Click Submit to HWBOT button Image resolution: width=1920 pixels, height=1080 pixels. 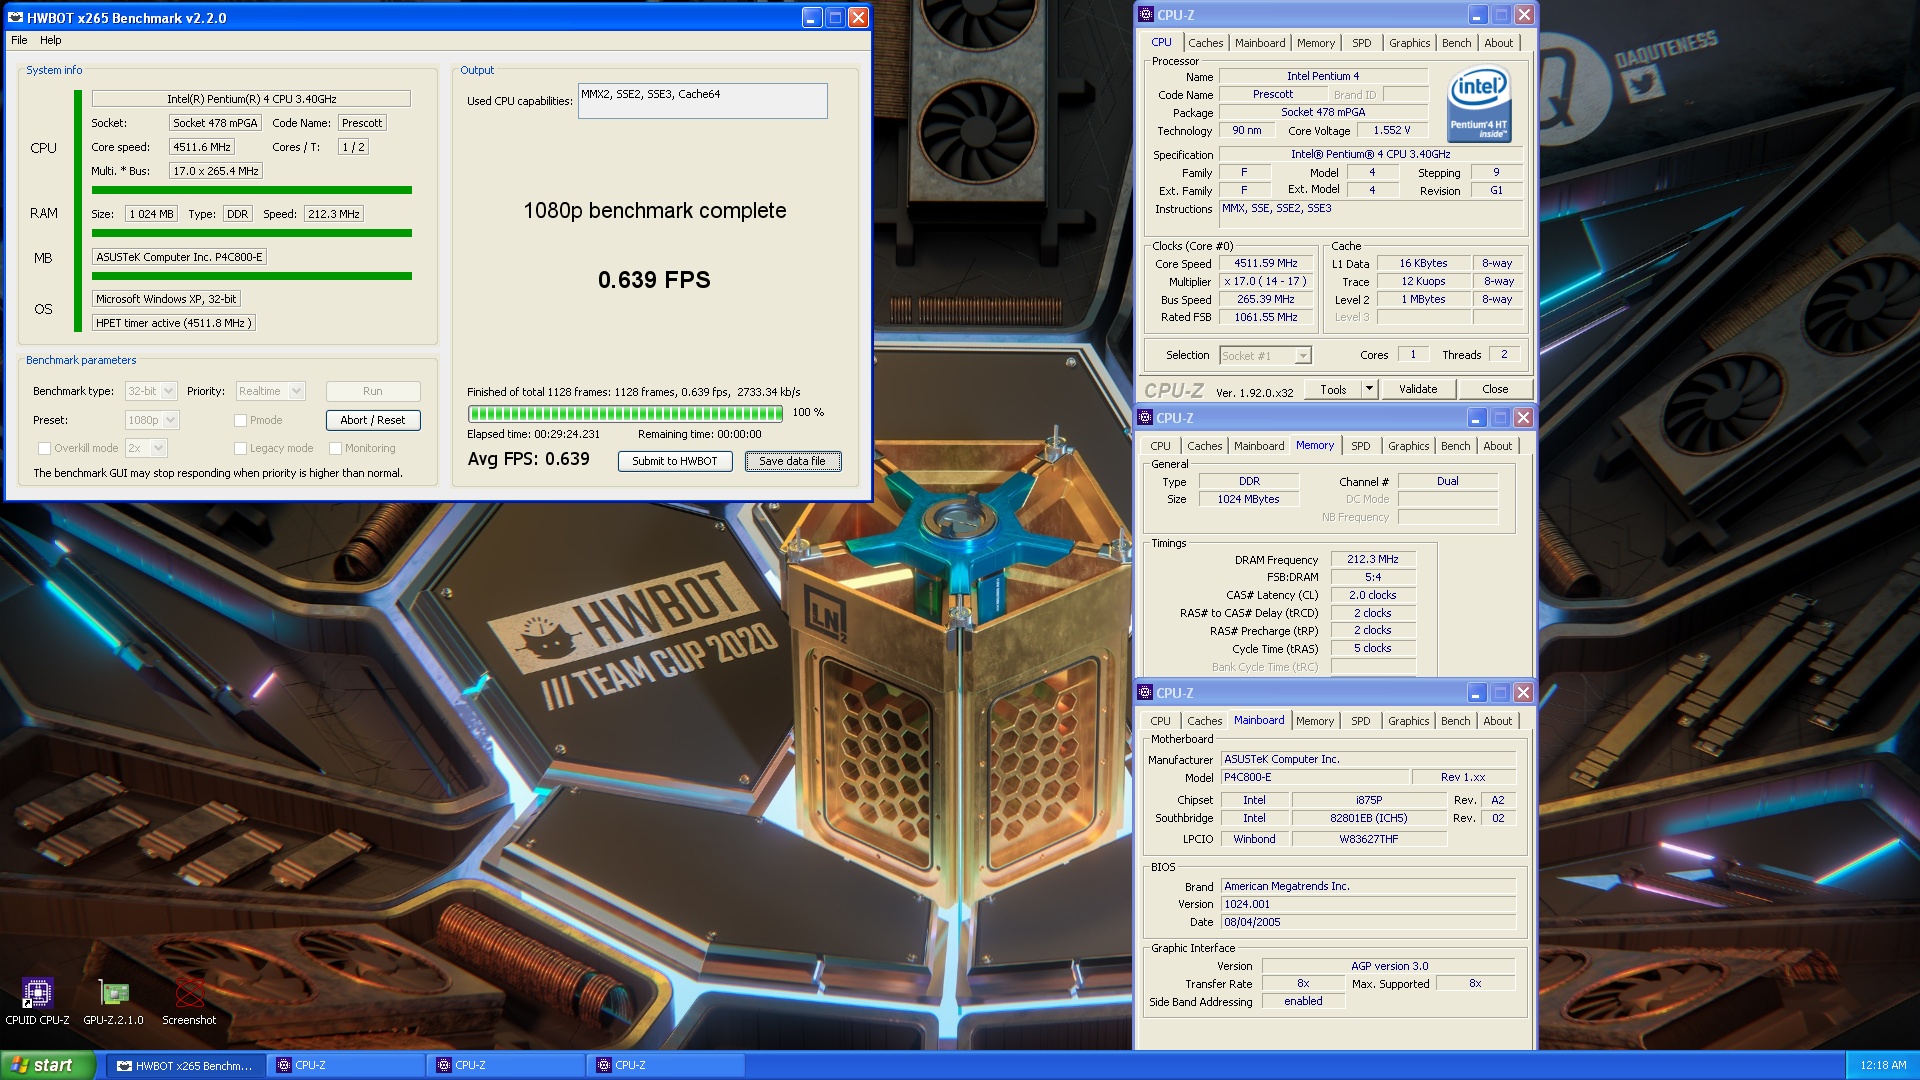click(675, 461)
